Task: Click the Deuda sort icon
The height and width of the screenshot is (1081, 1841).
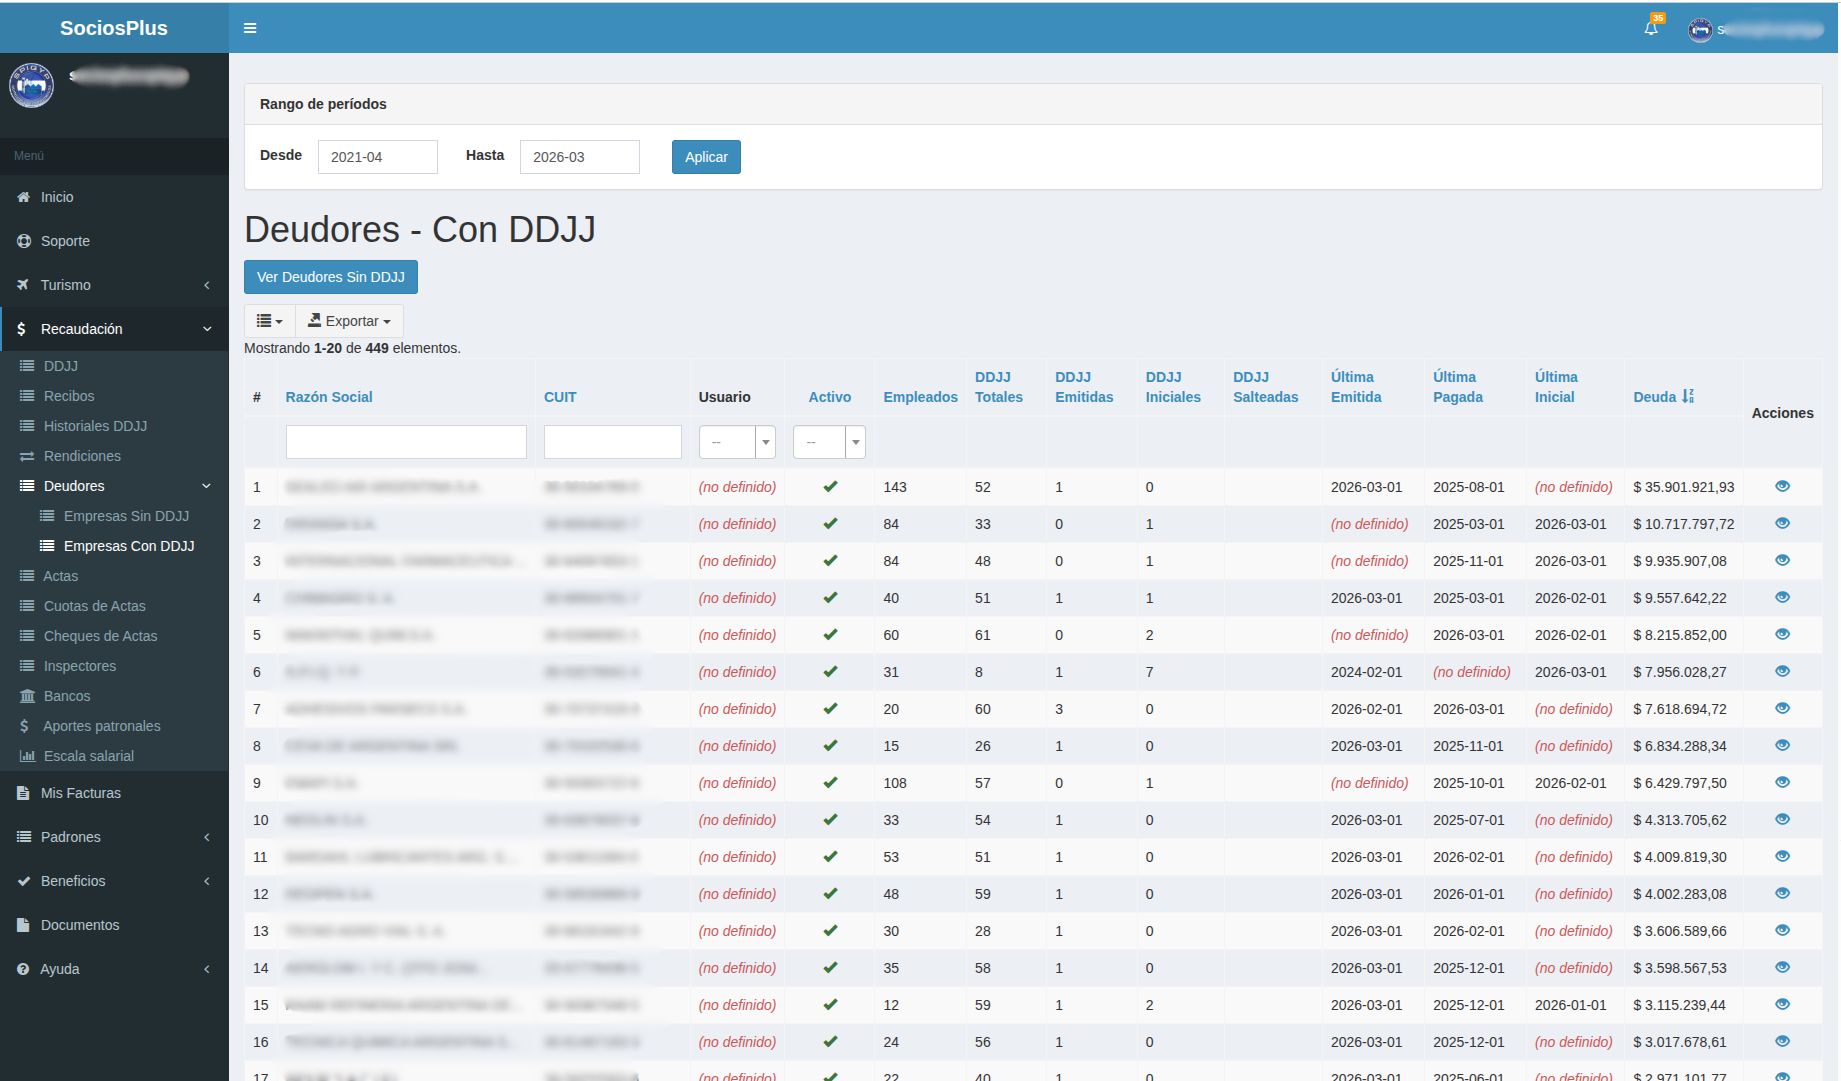Action: [1688, 397]
